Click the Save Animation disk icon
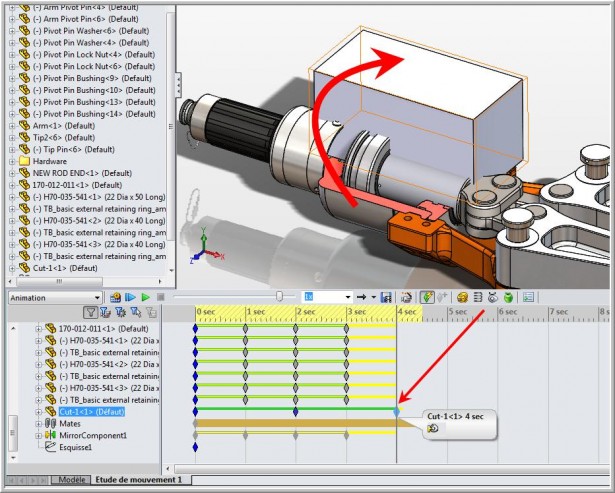Screen dimensions: 615x493 click(386, 297)
